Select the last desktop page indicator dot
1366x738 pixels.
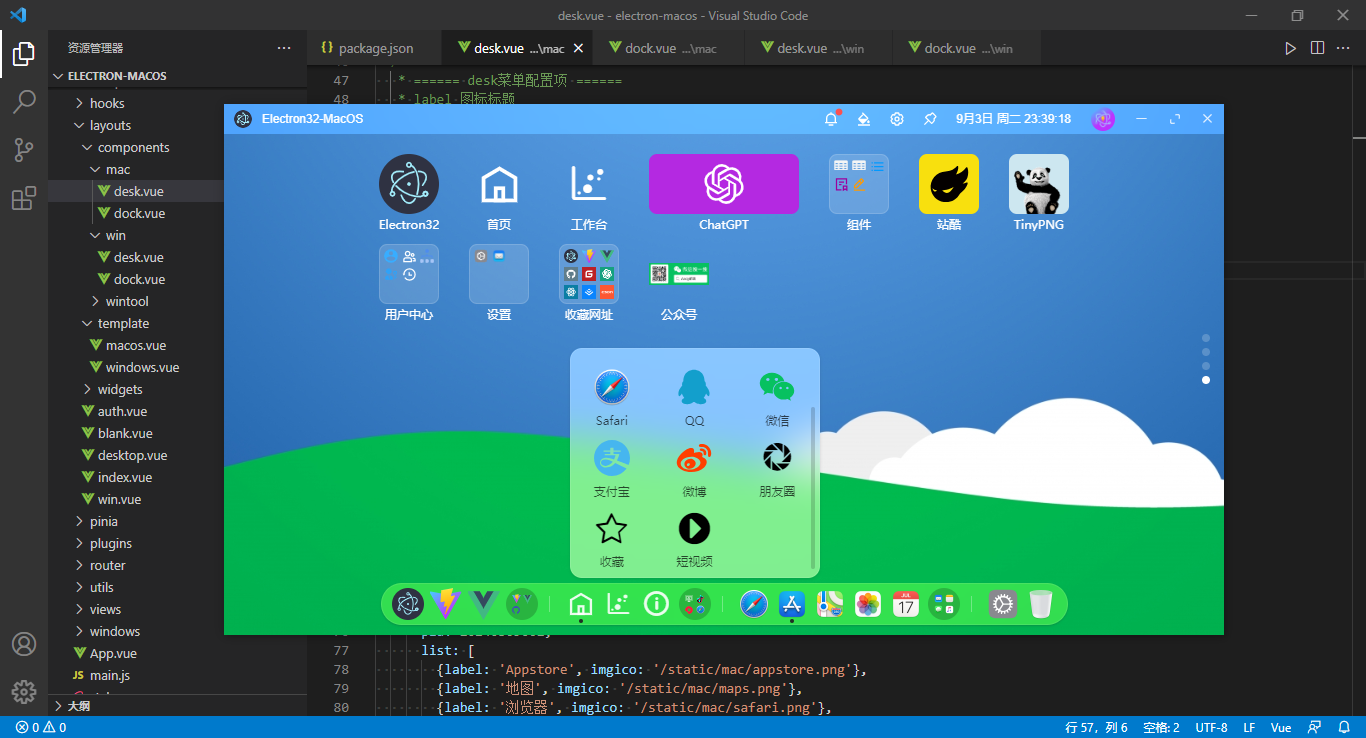point(1206,380)
